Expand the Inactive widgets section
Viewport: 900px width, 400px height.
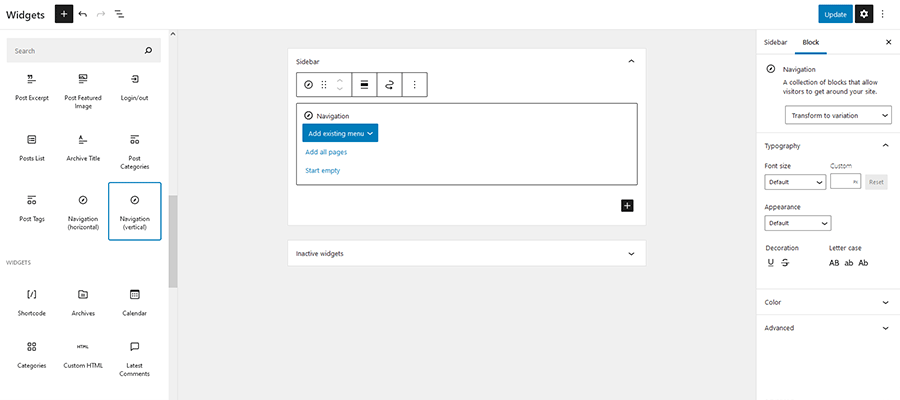(466, 254)
